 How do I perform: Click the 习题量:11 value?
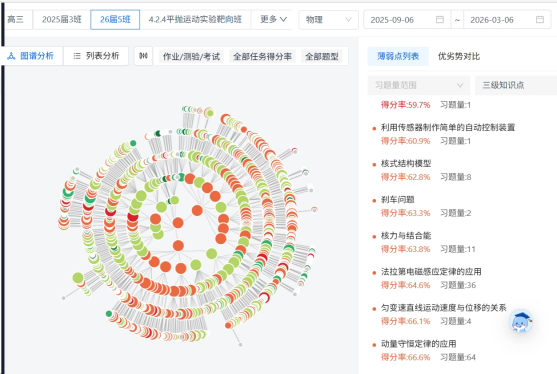pos(458,249)
